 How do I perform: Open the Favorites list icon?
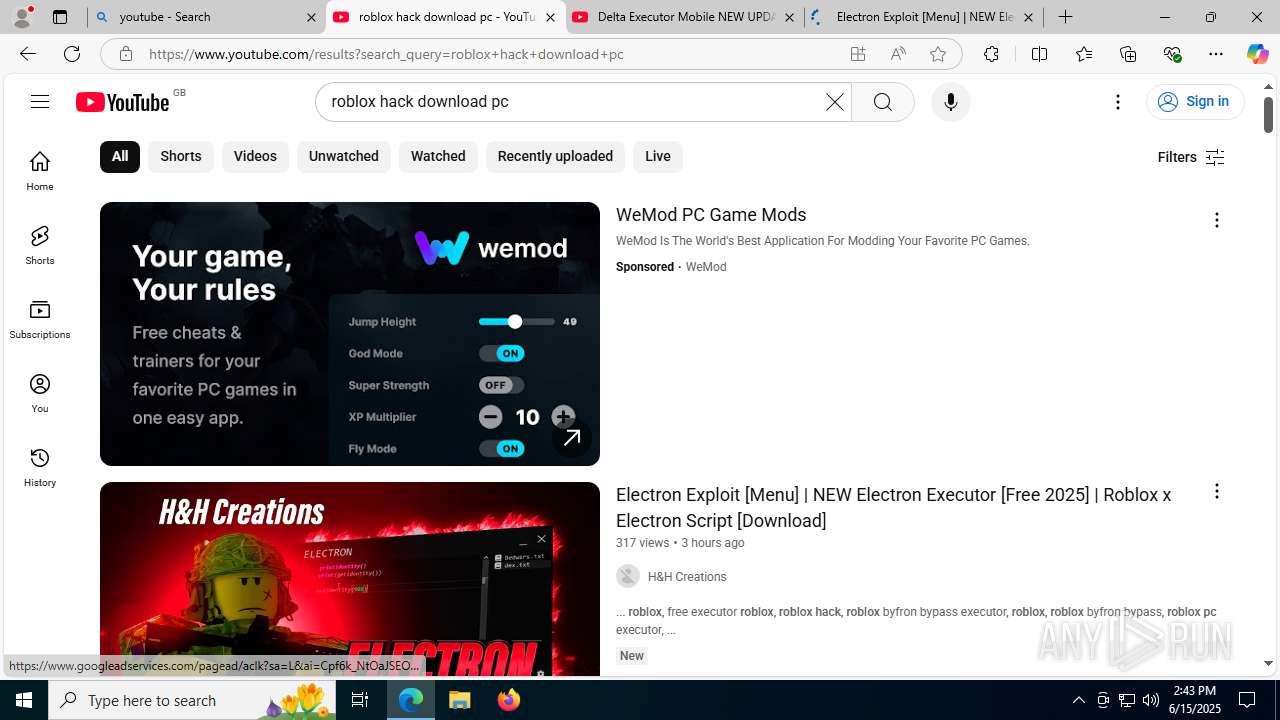[1084, 54]
